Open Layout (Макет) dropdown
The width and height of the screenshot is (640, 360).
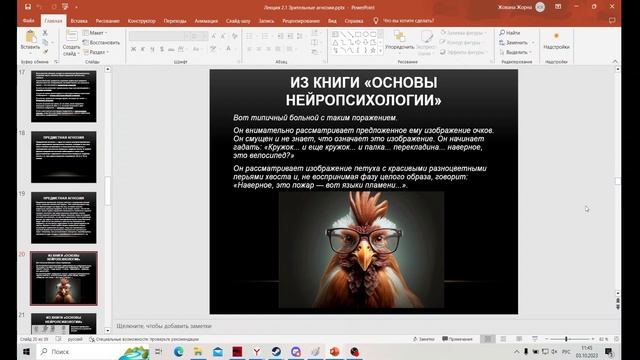[x=95, y=33]
